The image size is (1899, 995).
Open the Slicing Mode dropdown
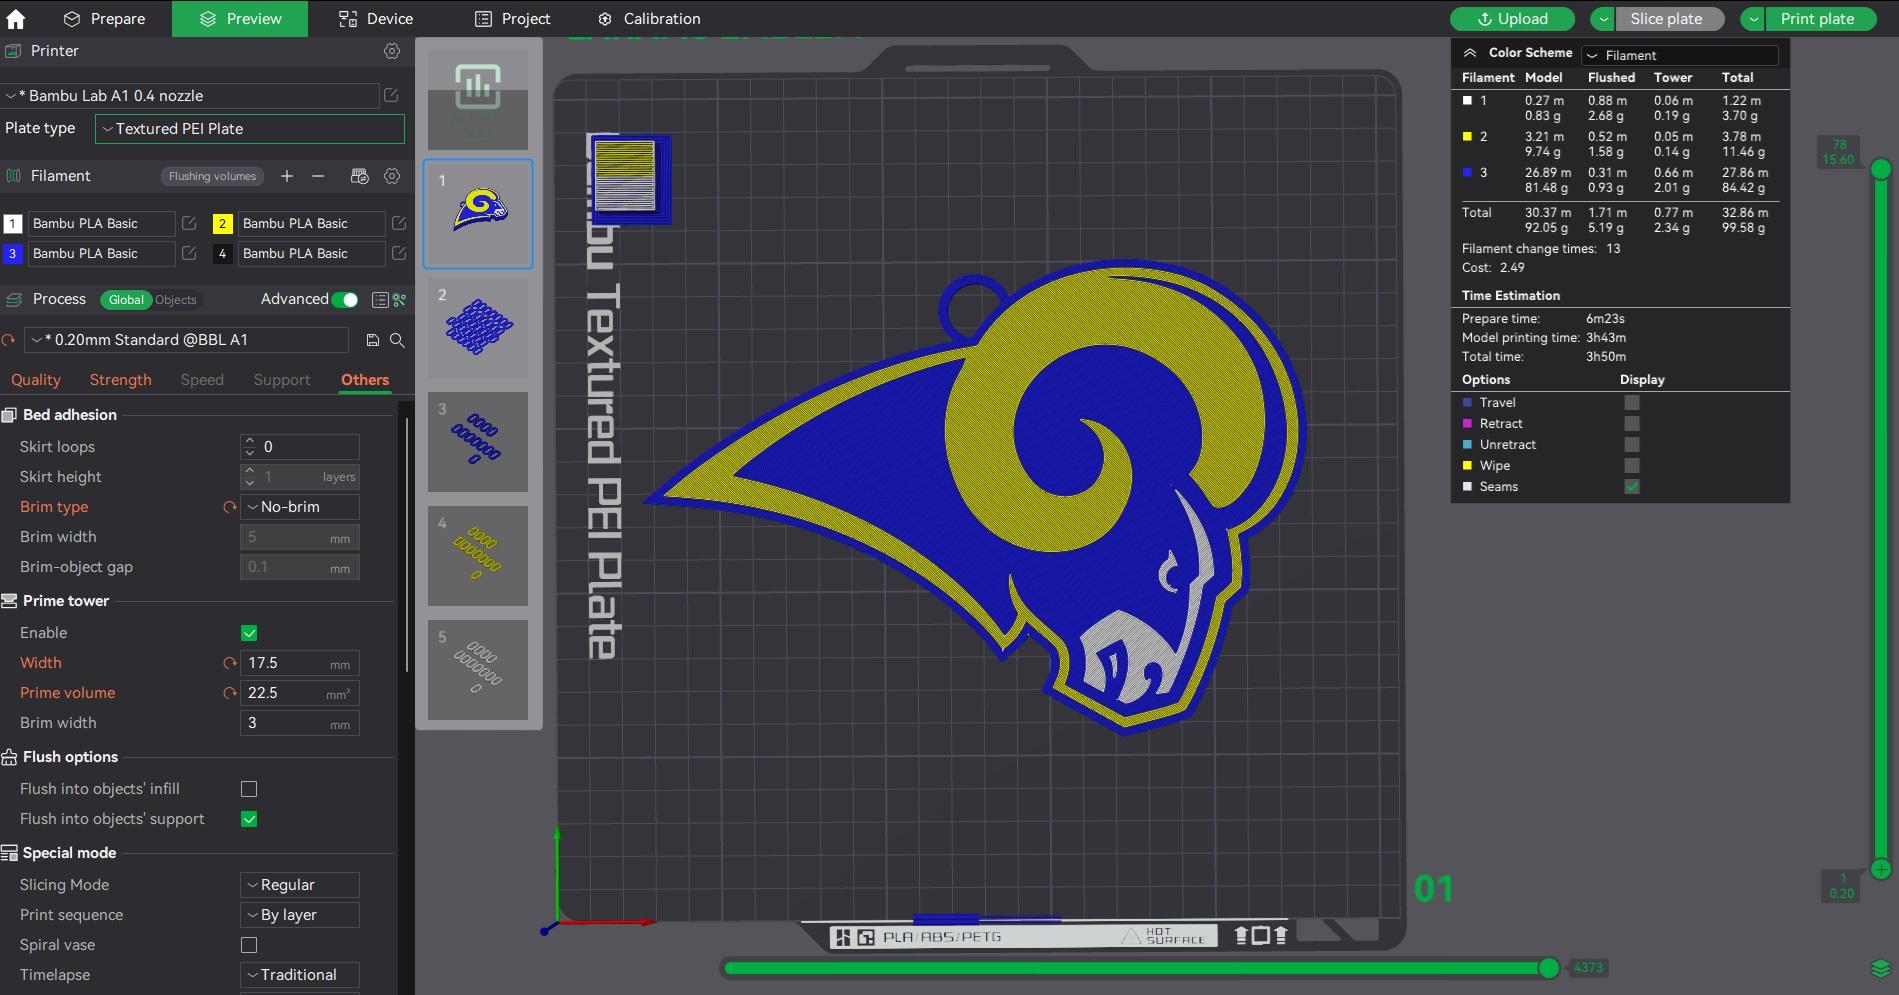point(300,885)
